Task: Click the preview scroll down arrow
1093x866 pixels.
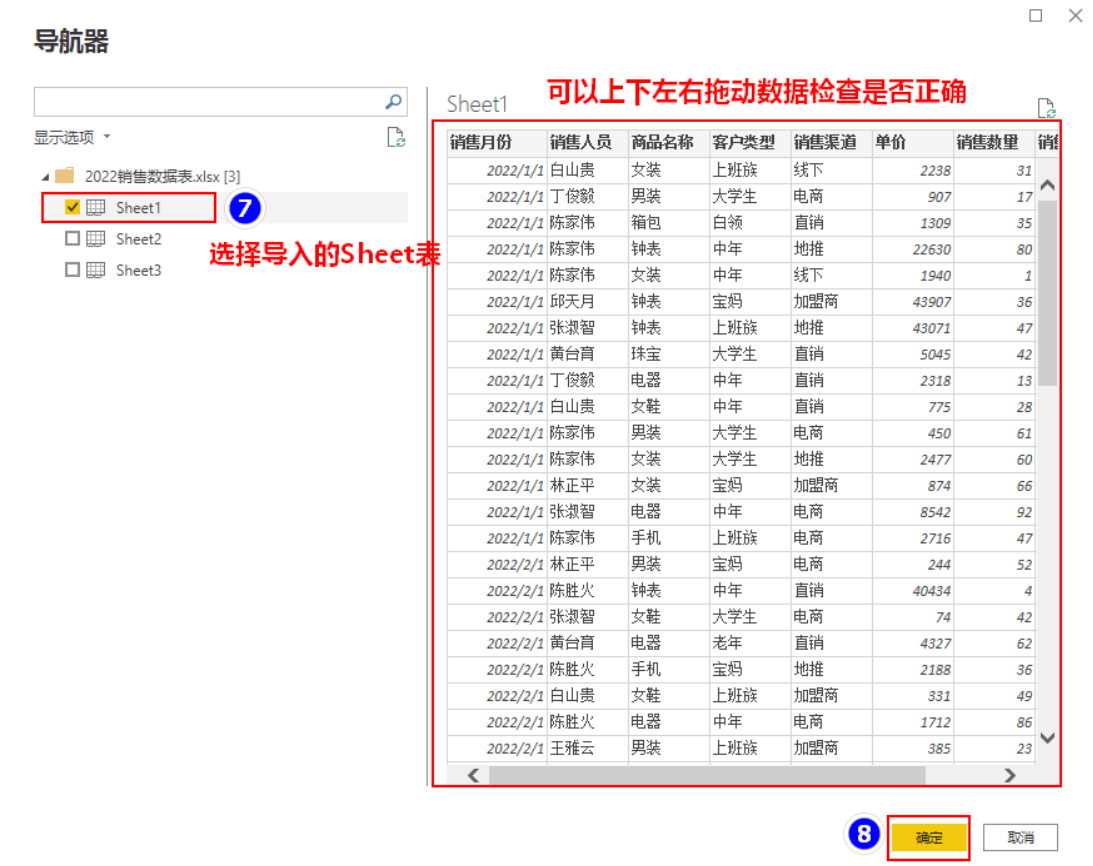Action: [x=1047, y=737]
